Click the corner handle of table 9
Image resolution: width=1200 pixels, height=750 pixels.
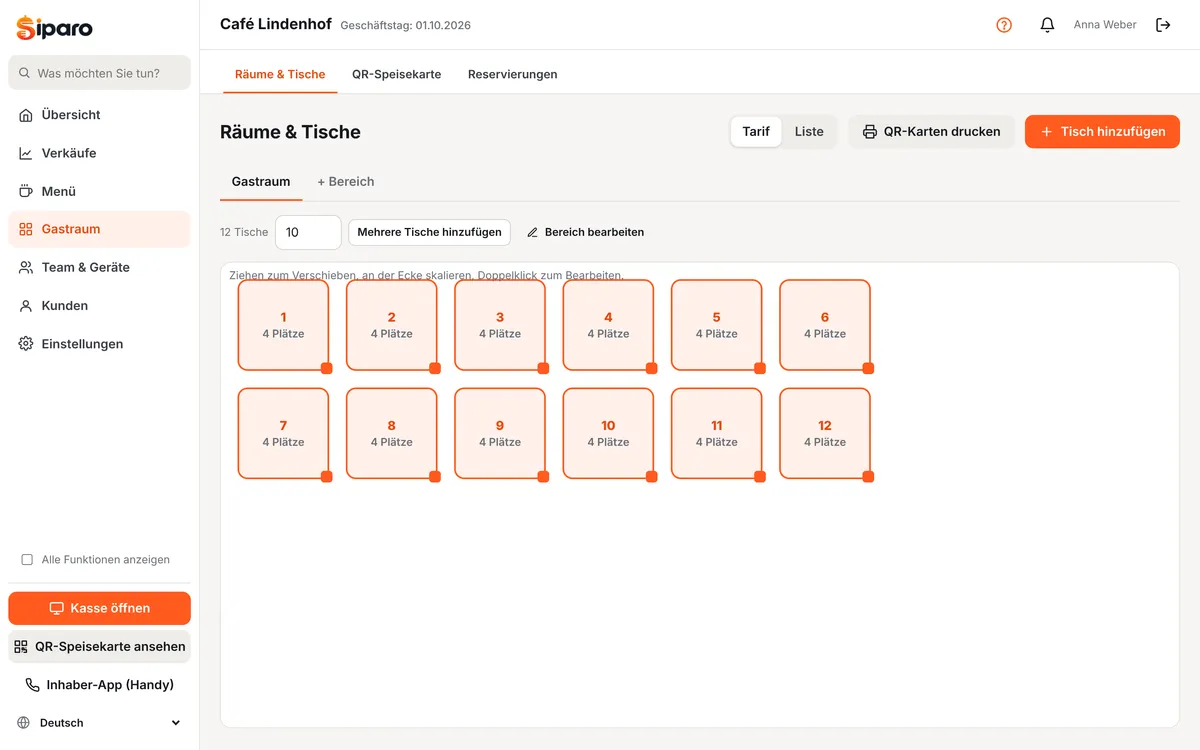543,476
